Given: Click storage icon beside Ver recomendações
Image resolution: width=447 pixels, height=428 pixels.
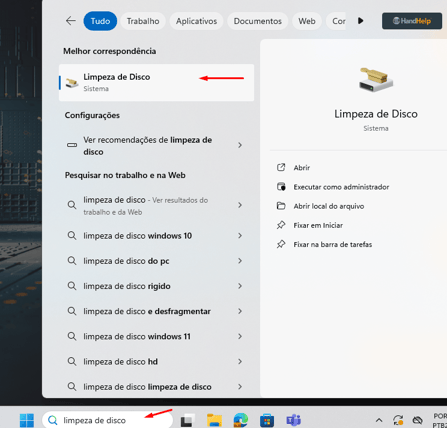Looking at the screenshot, I should 72,145.
